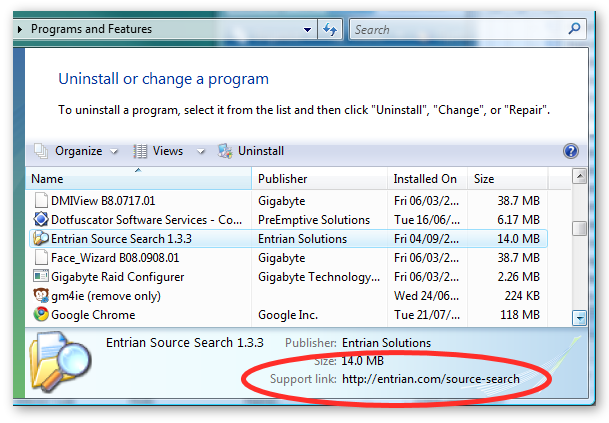This screenshot has height=423, width=609.
Task: Select the DMIView B8.0717.01 name text
Action: coord(103,201)
